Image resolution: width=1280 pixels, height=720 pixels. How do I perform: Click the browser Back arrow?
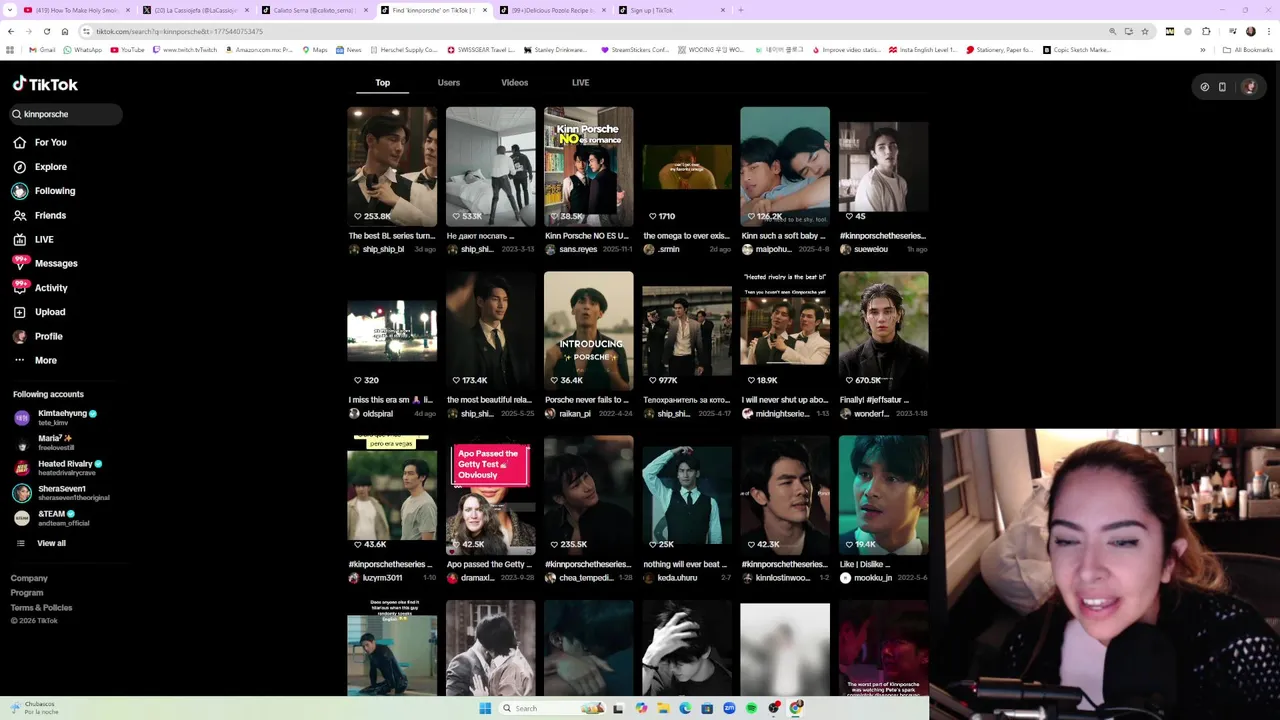(x=12, y=31)
